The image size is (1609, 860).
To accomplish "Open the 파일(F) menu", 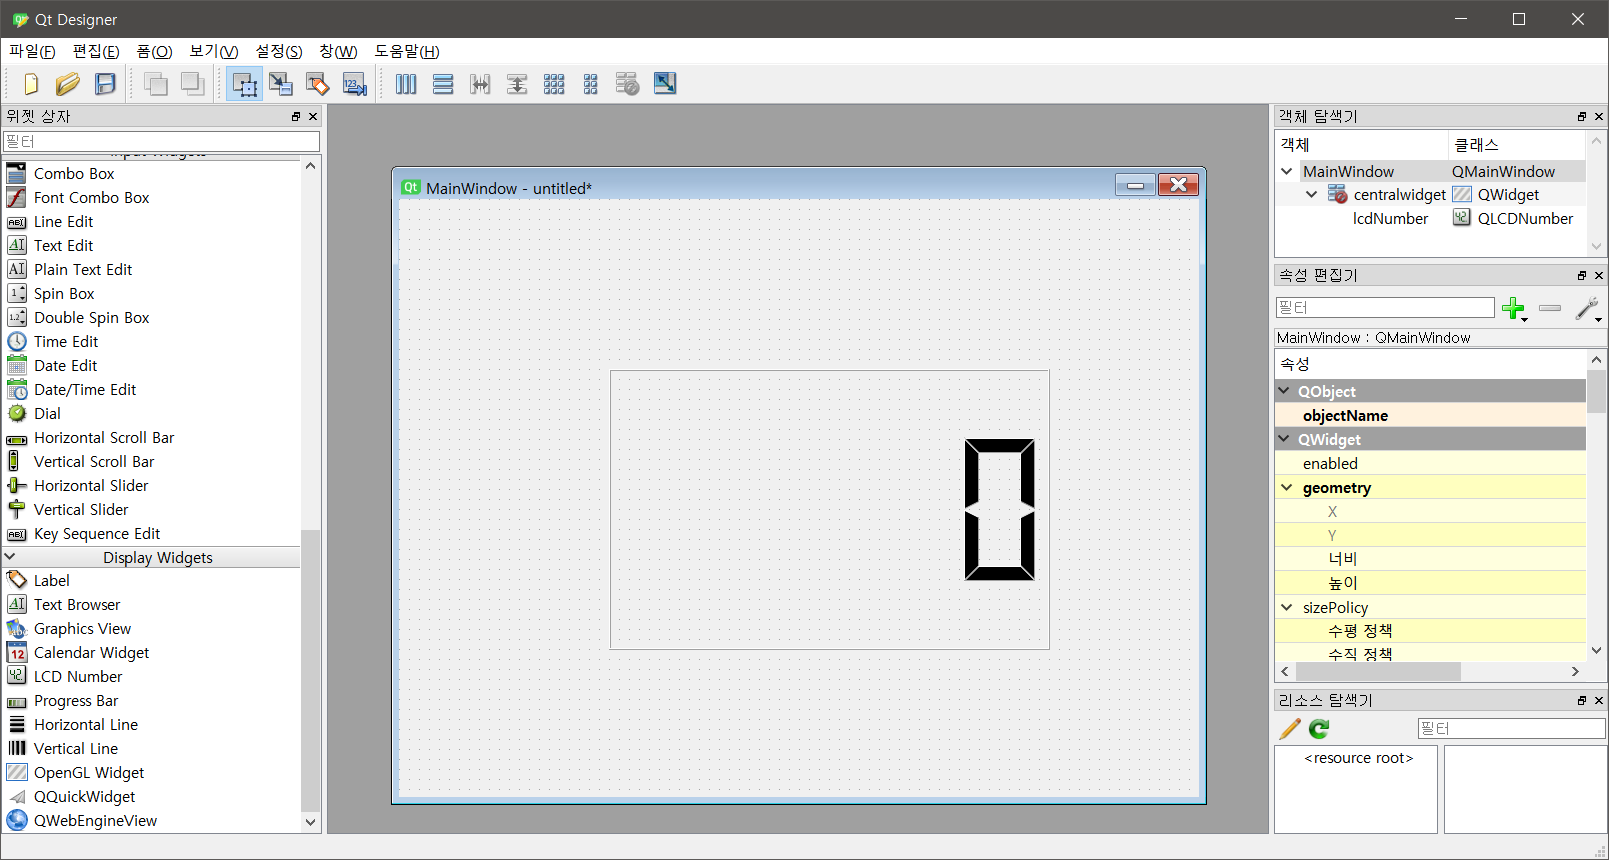I will (x=32, y=51).
